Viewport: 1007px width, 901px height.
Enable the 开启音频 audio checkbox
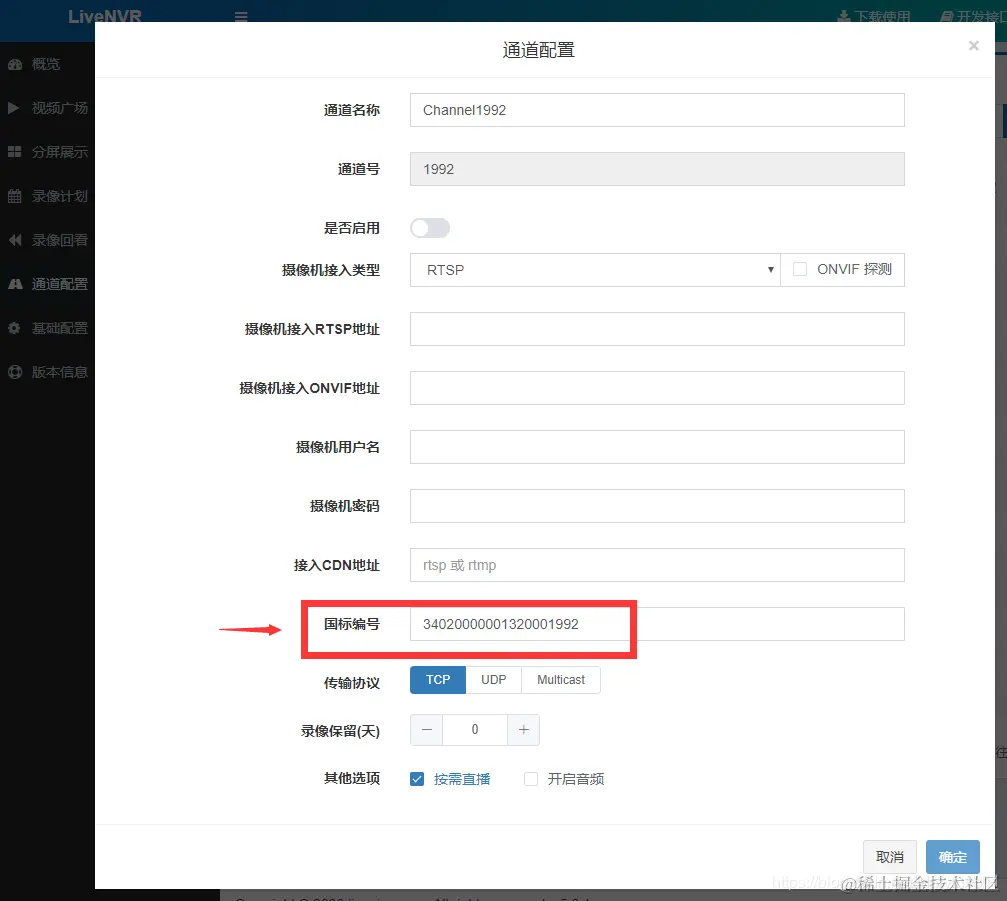pyautogui.click(x=531, y=778)
